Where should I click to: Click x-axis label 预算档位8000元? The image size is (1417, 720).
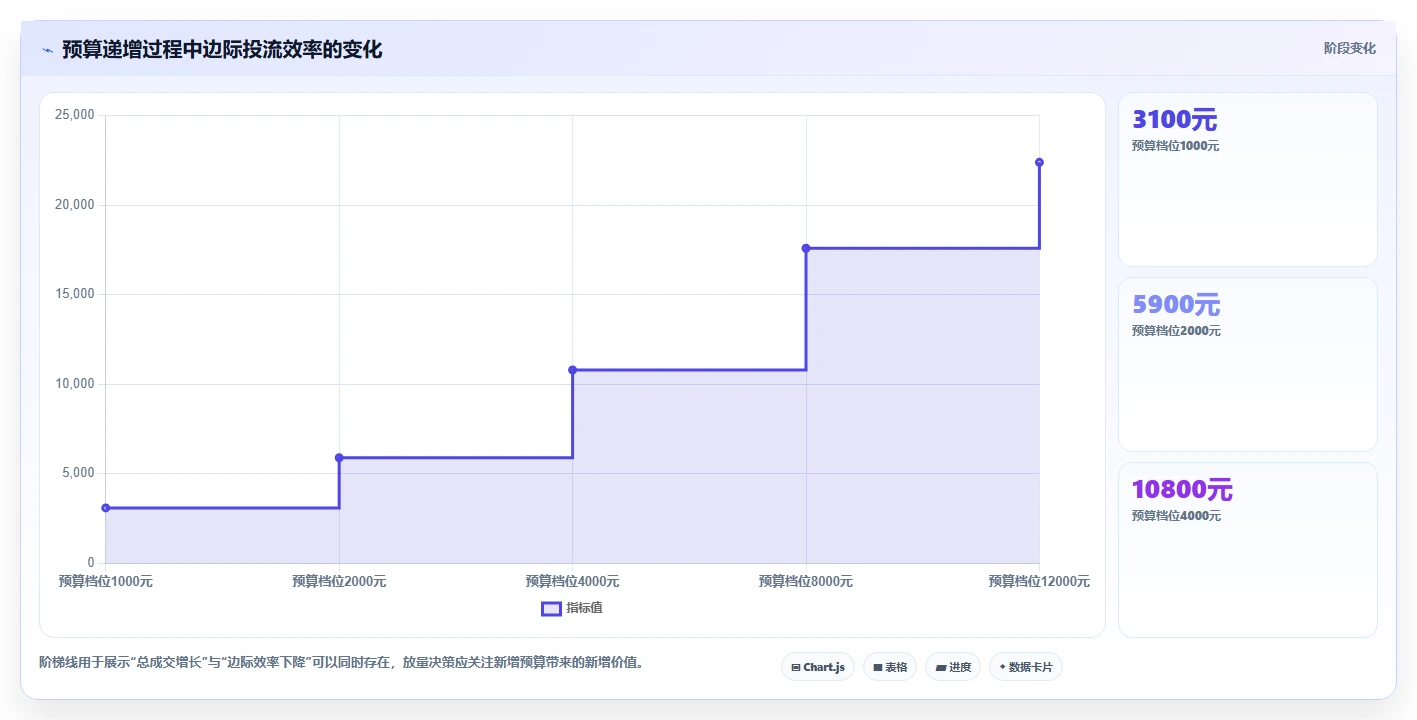coord(806,581)
